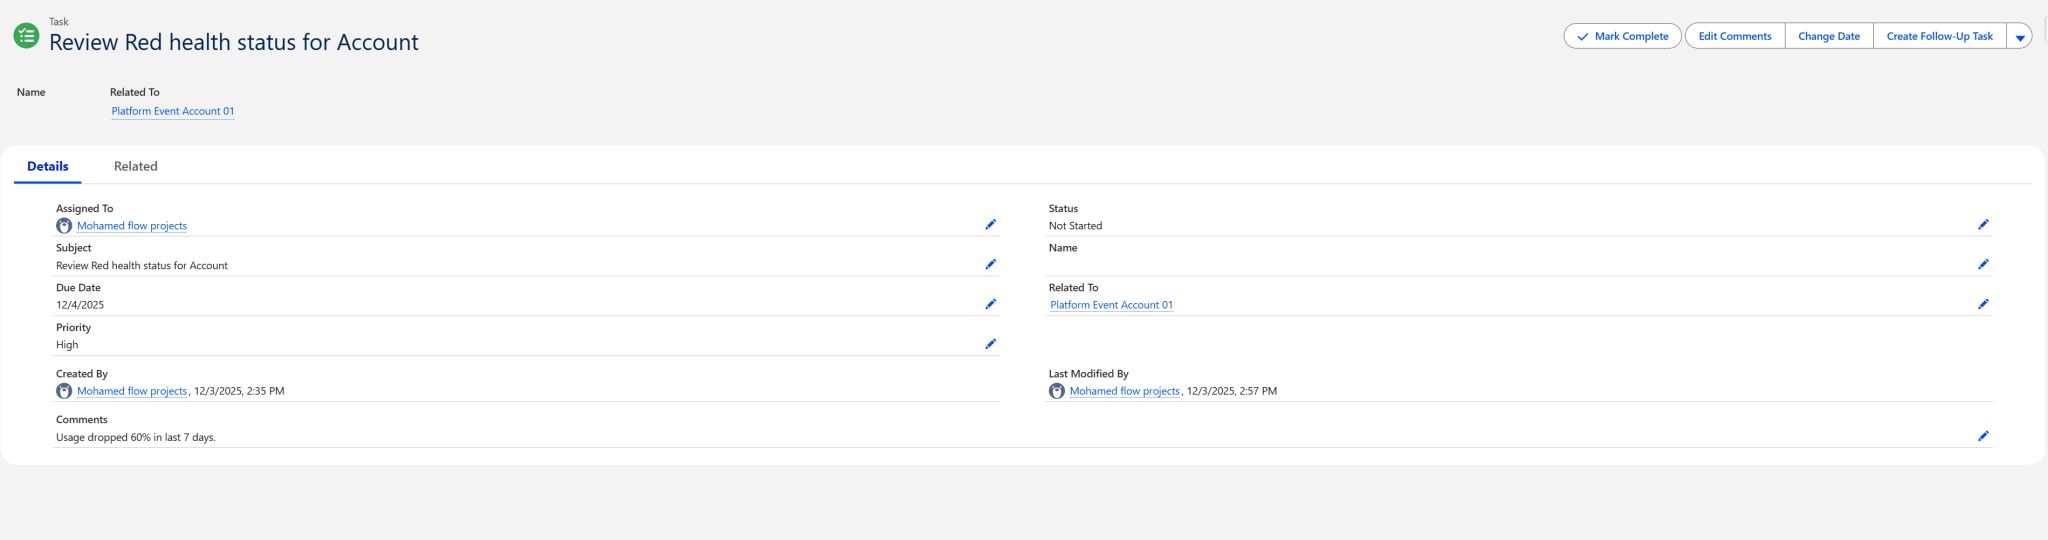Click avatar icon in Last Modified By row
The height and width of the screenshot is (540, 2048).
click(1057, 391)
